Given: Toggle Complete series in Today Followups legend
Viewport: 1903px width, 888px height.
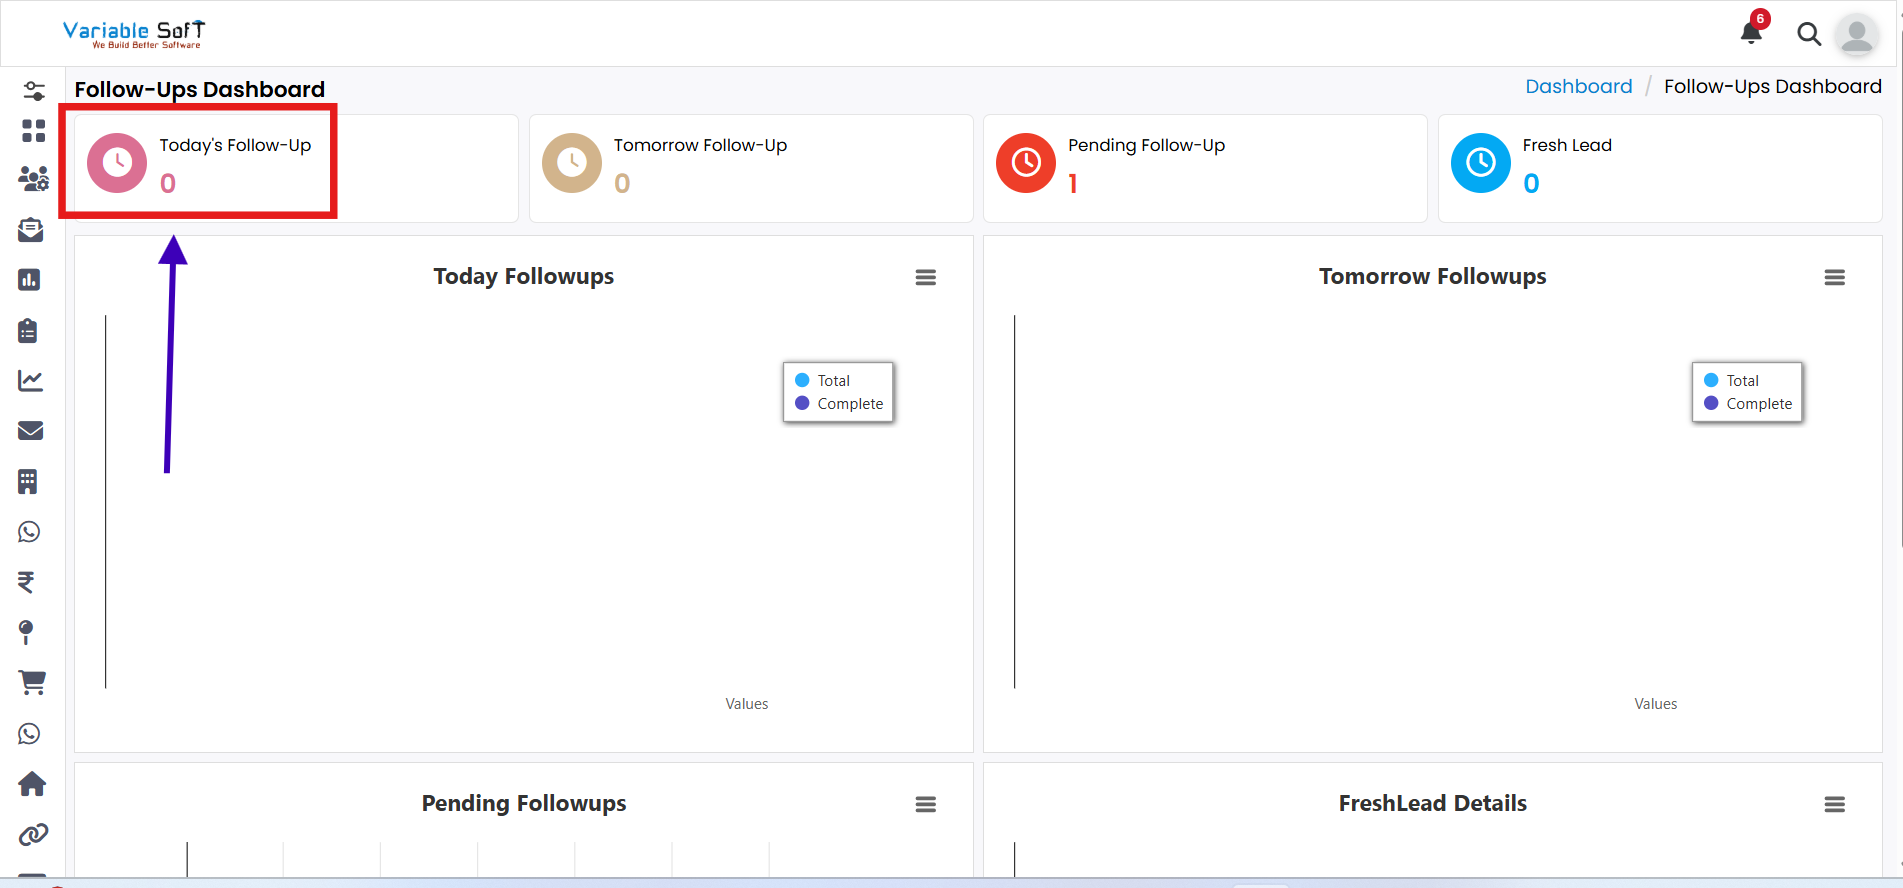Looking at the screenshot, I should [849, 404].
